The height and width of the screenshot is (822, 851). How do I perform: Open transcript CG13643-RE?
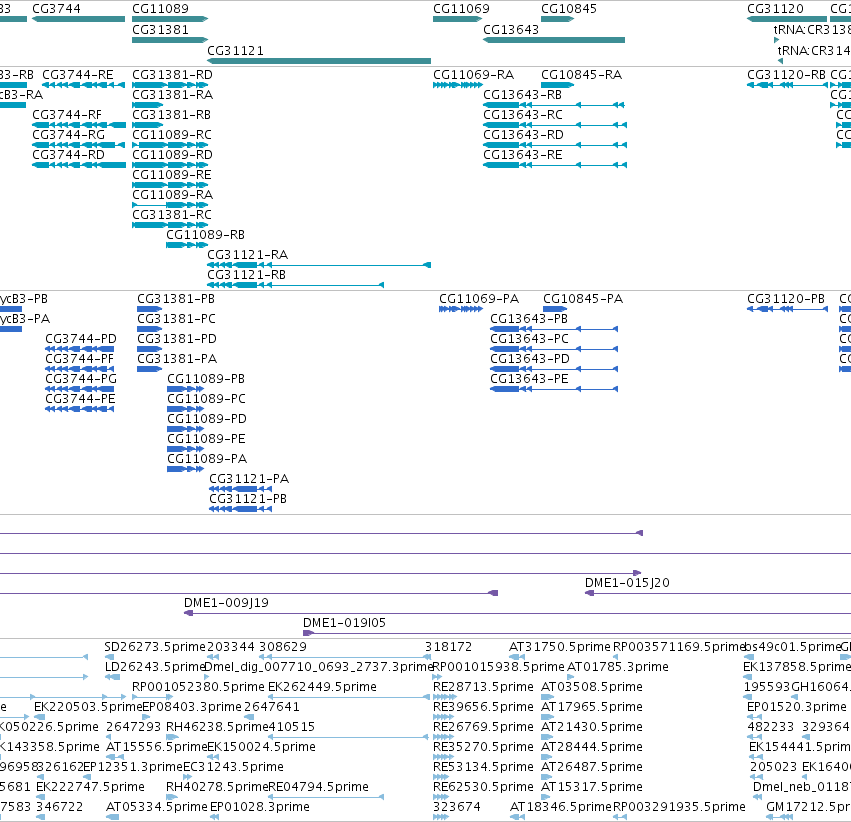point(523,155)
